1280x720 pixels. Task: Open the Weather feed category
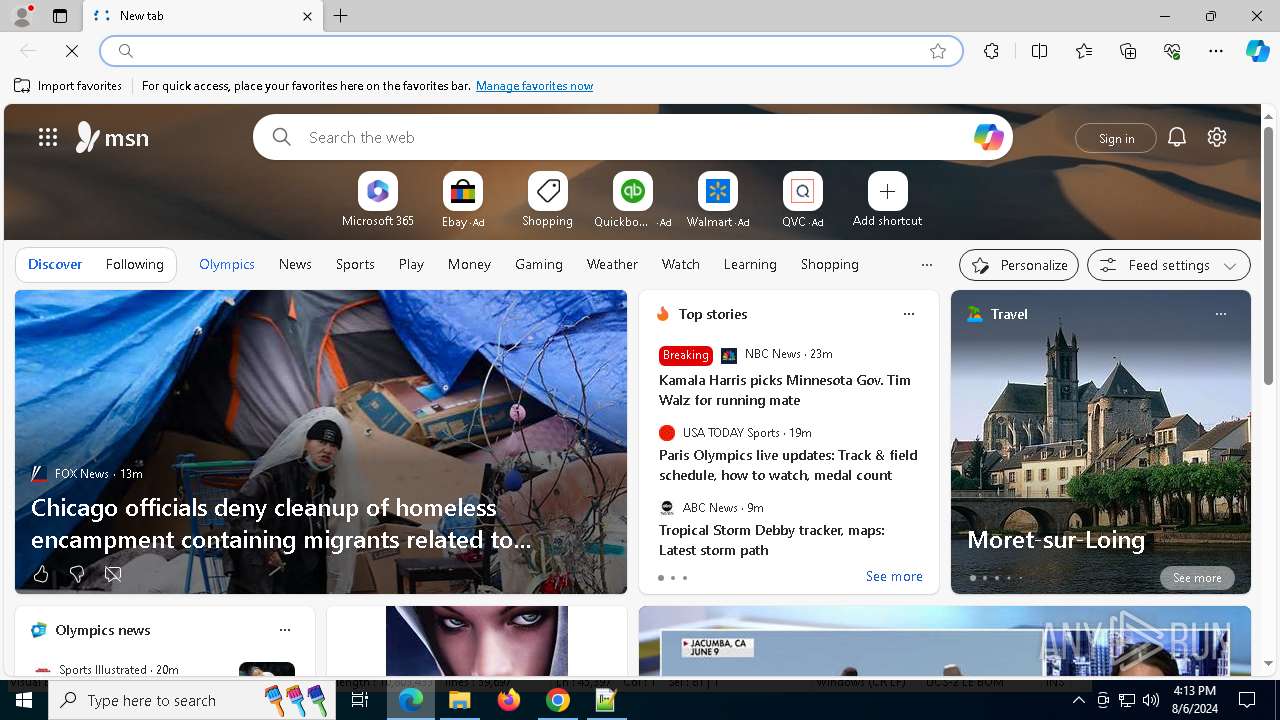(x=612, y=264)
